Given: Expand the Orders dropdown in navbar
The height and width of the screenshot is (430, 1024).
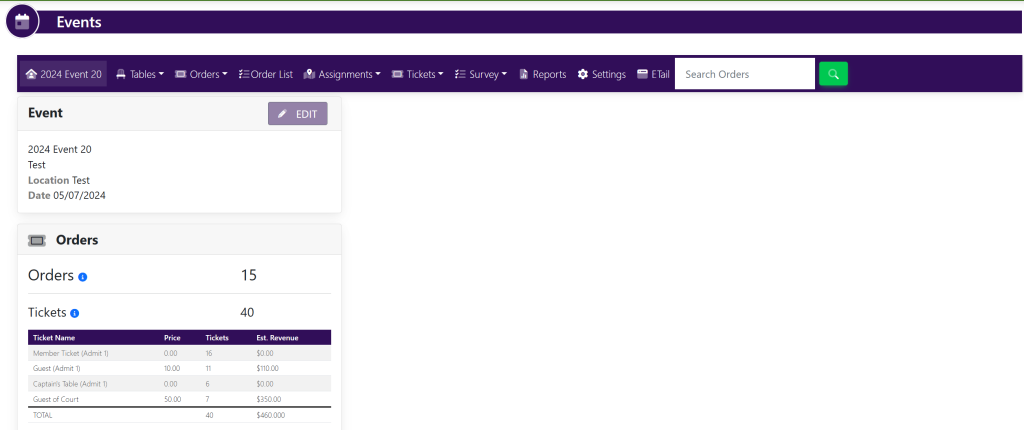Looking at the screenshot, I should coord(201,74).
